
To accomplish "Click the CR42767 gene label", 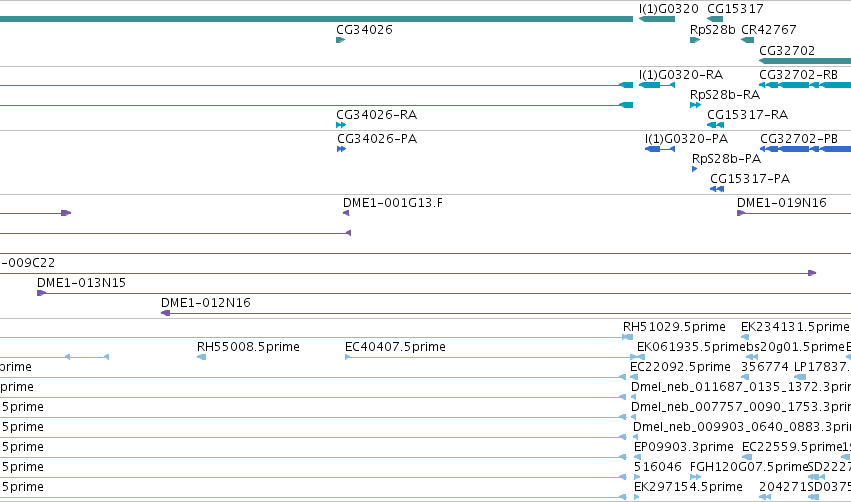I will click(769, 30).
